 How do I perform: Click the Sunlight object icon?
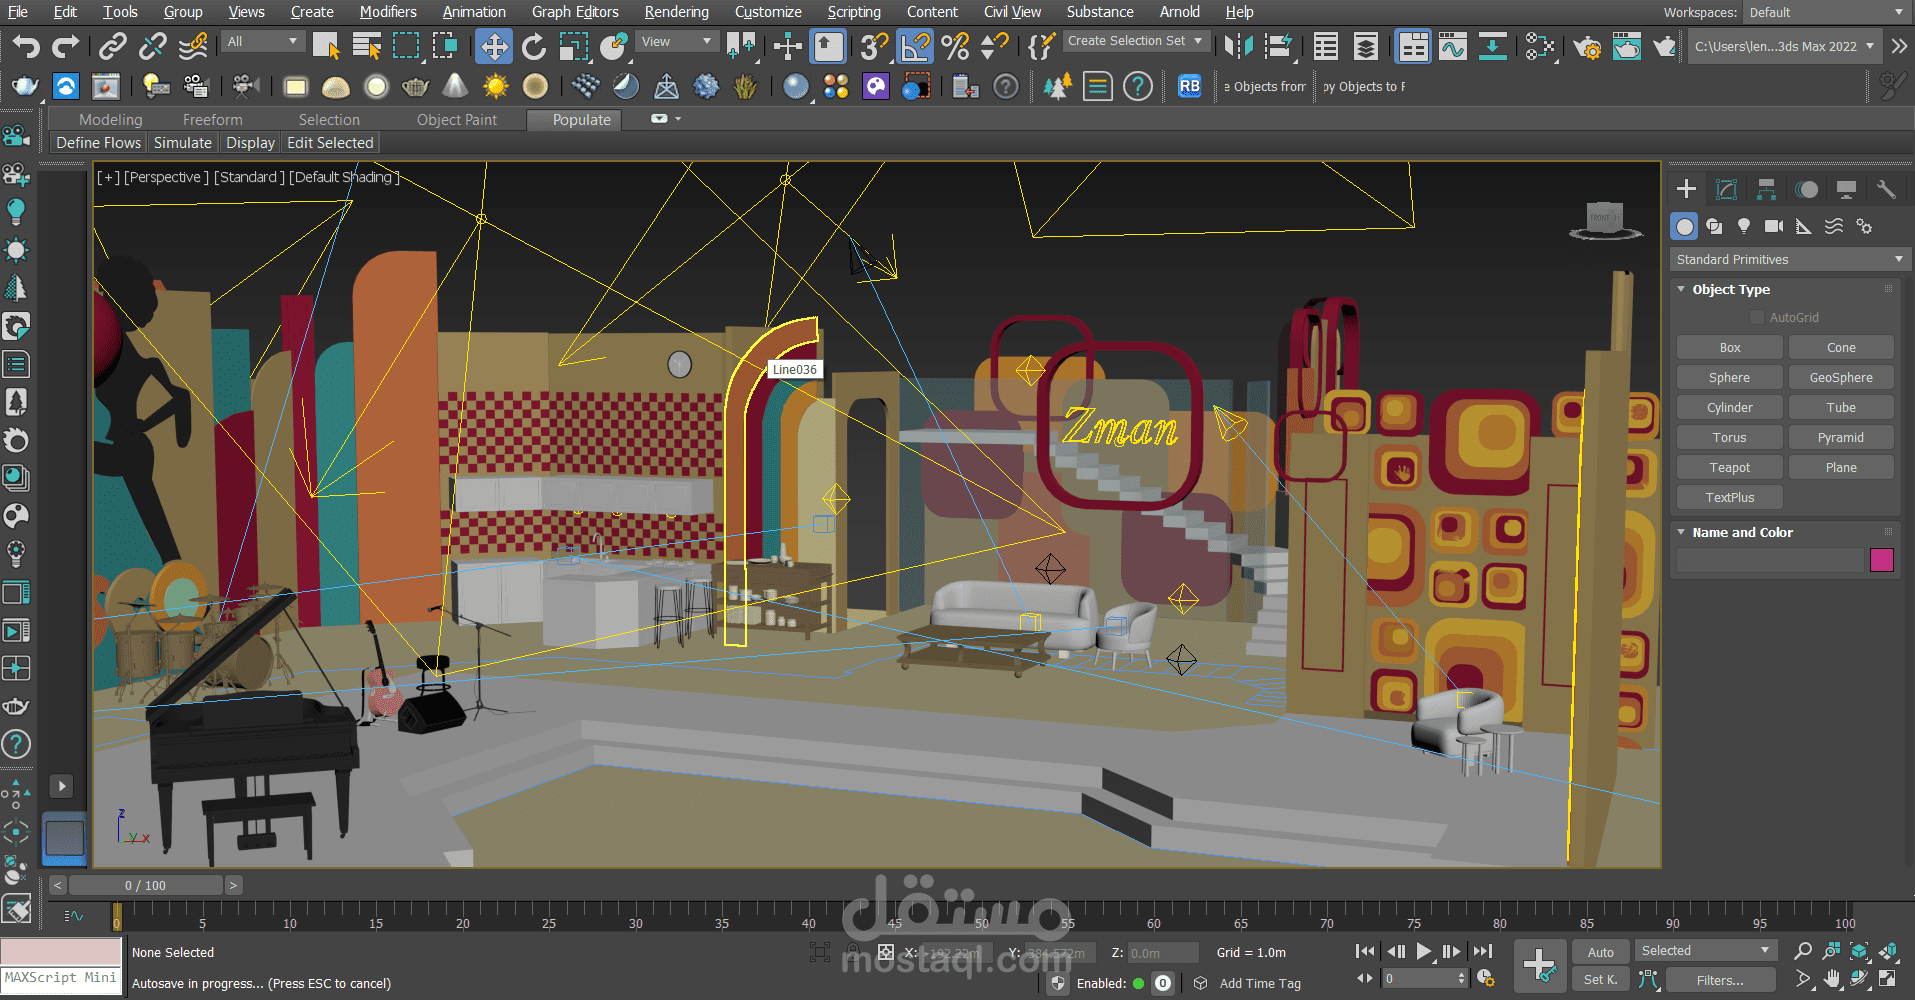pos(495,87)
